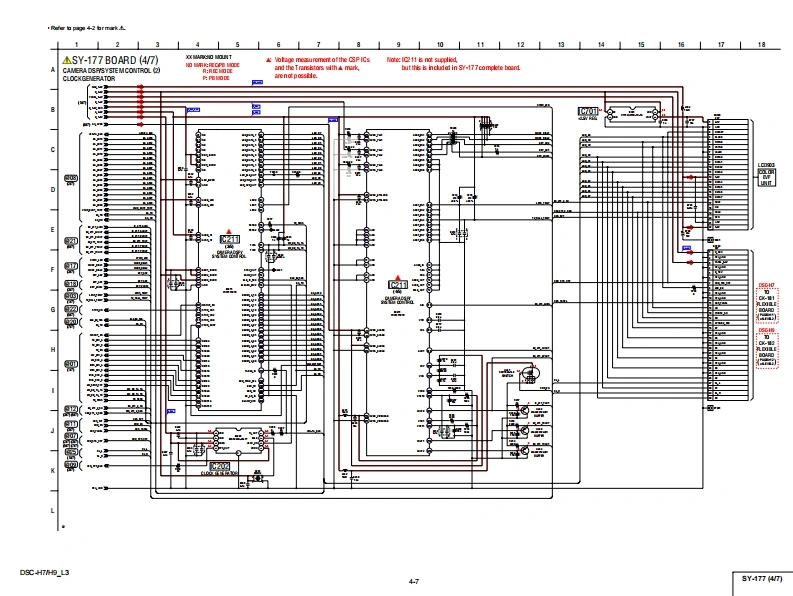Click the IC211 label in grid column 9
Viewport: 793px width, 596px height.
point(398,285)
